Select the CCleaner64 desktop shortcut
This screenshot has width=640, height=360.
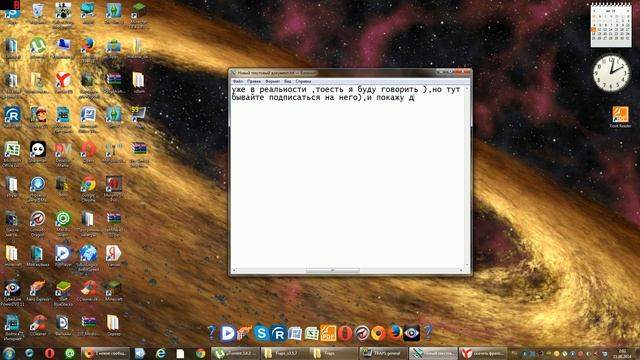tap(88, 291)
